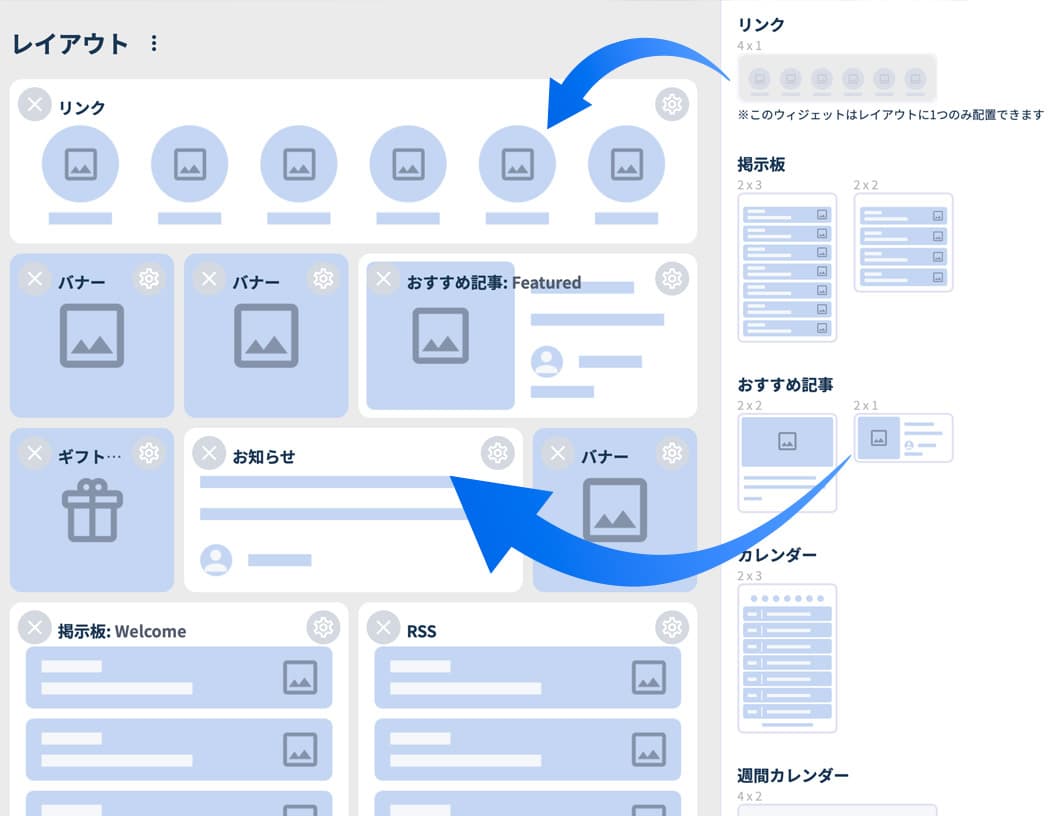
Task: Choose the 2x2 おすすめ記事 widget thumbnail
Action: tap(787, 462)
